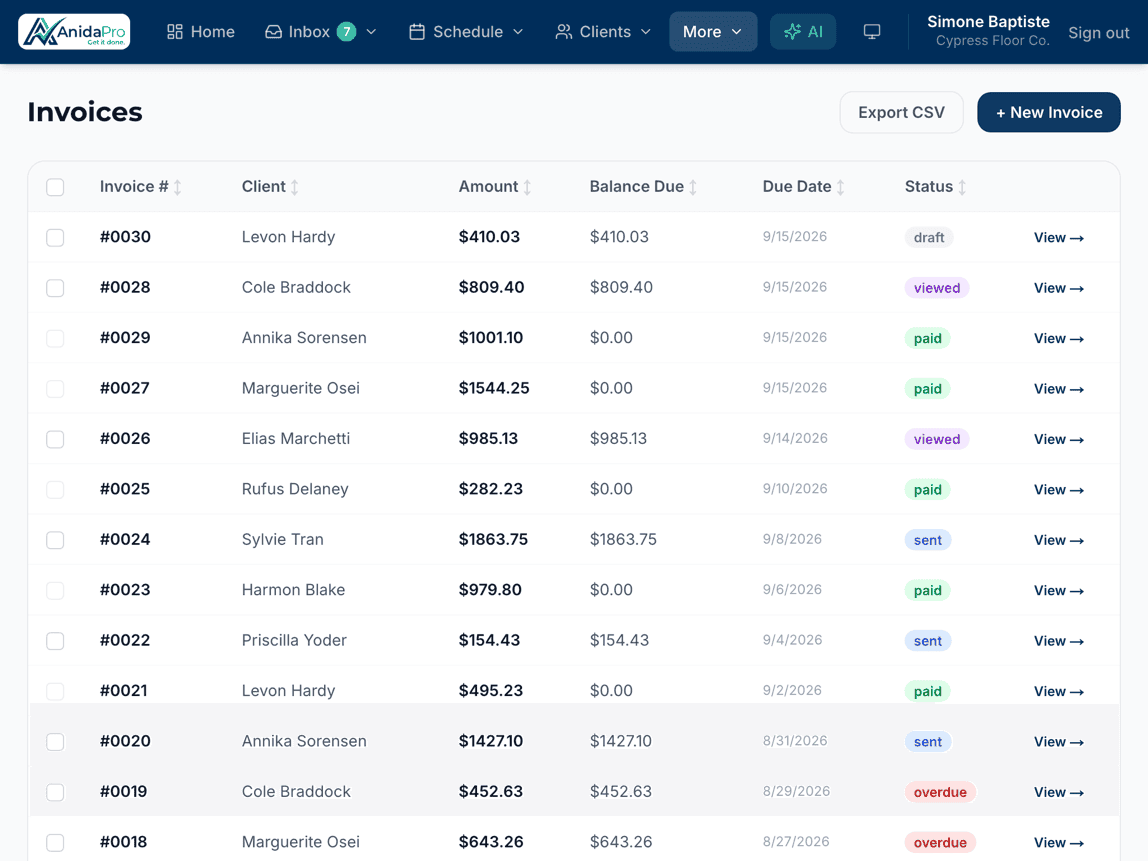Image resolution: width=1148 pixels, height=861 pixels.
Task: Toggle the select-all invoices checkbox
Action: click(55, 187)
